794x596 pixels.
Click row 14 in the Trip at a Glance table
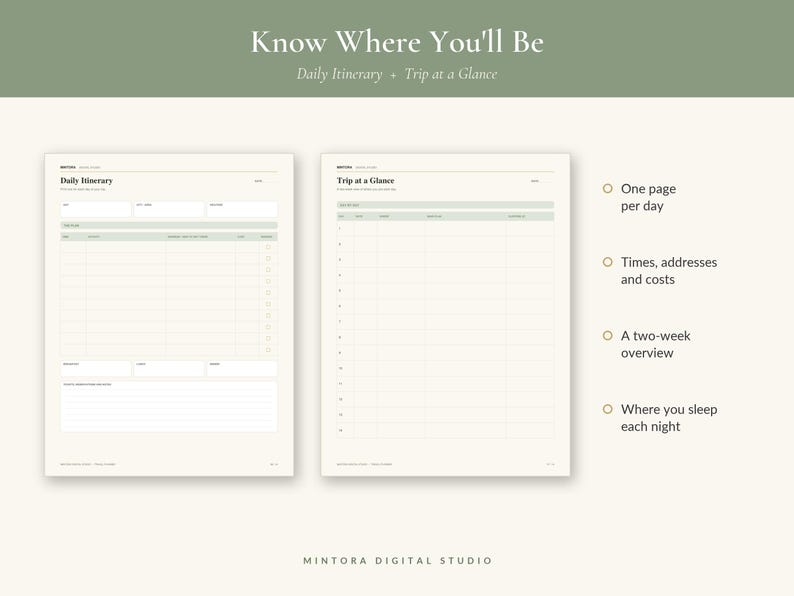coord(446,430)
